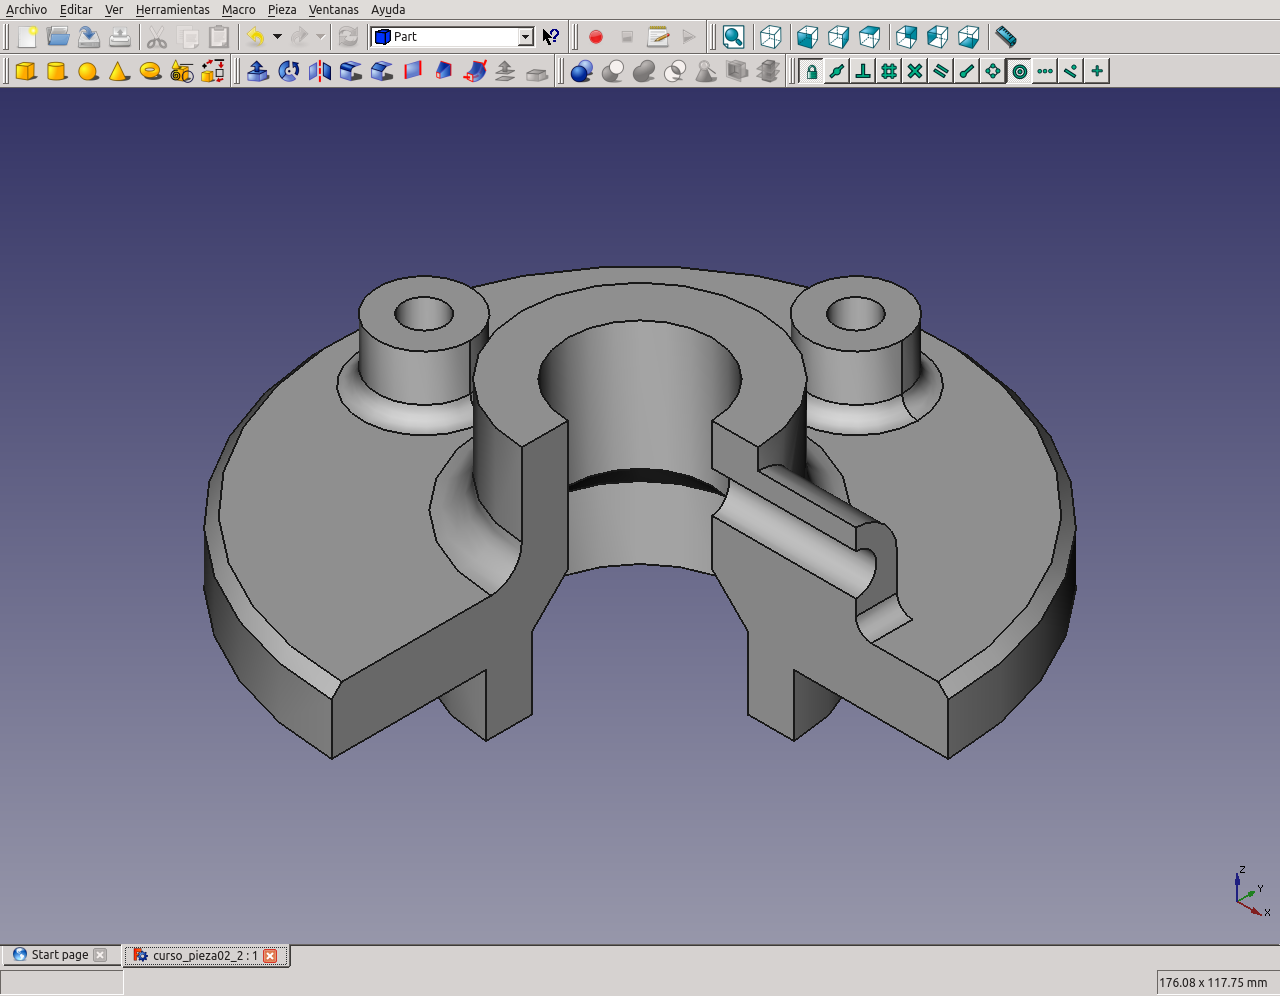This screenshot has width=1280, height=996.
Task: Create a Box primitive
Action: (26, 71)
